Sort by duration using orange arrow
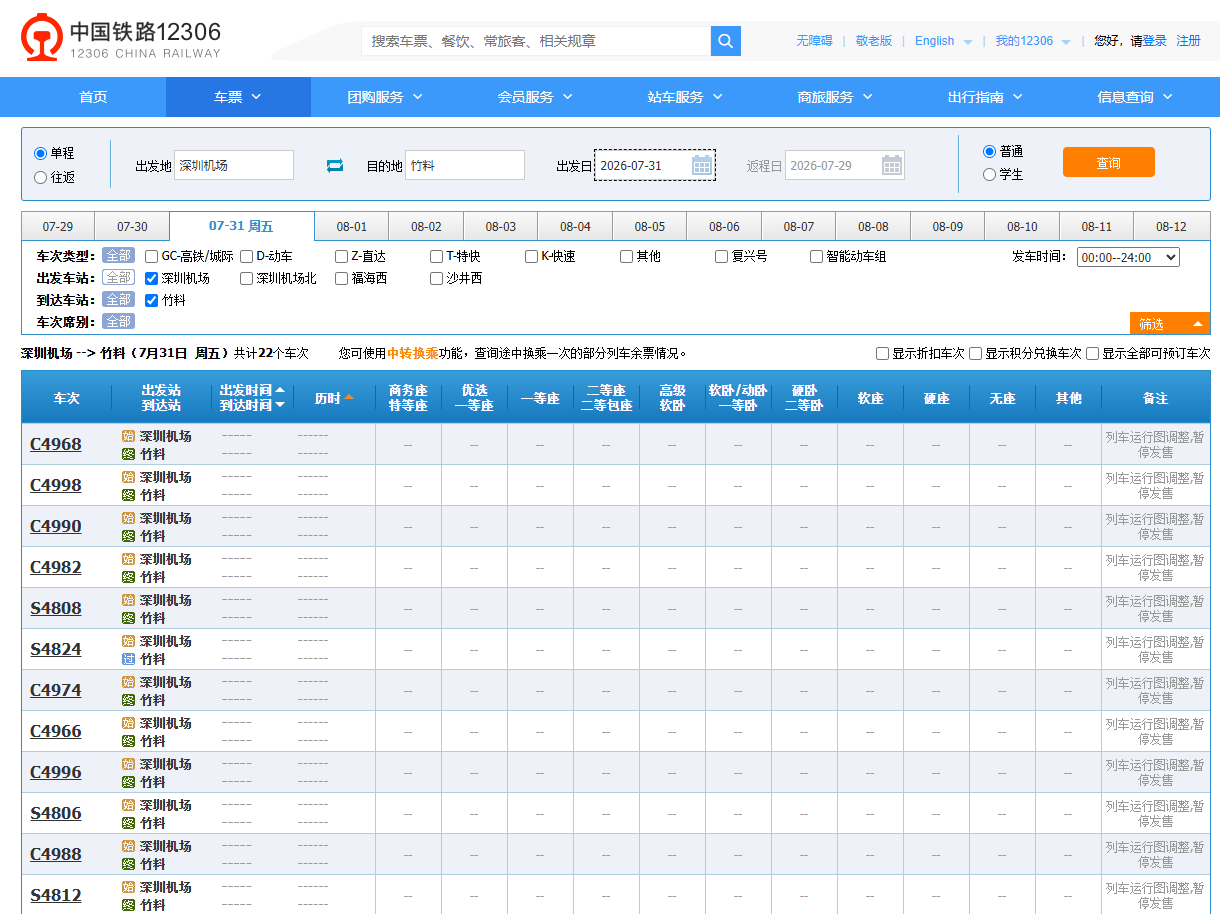The height and width of the screenshot is (914, 1220). coord(349,397)
